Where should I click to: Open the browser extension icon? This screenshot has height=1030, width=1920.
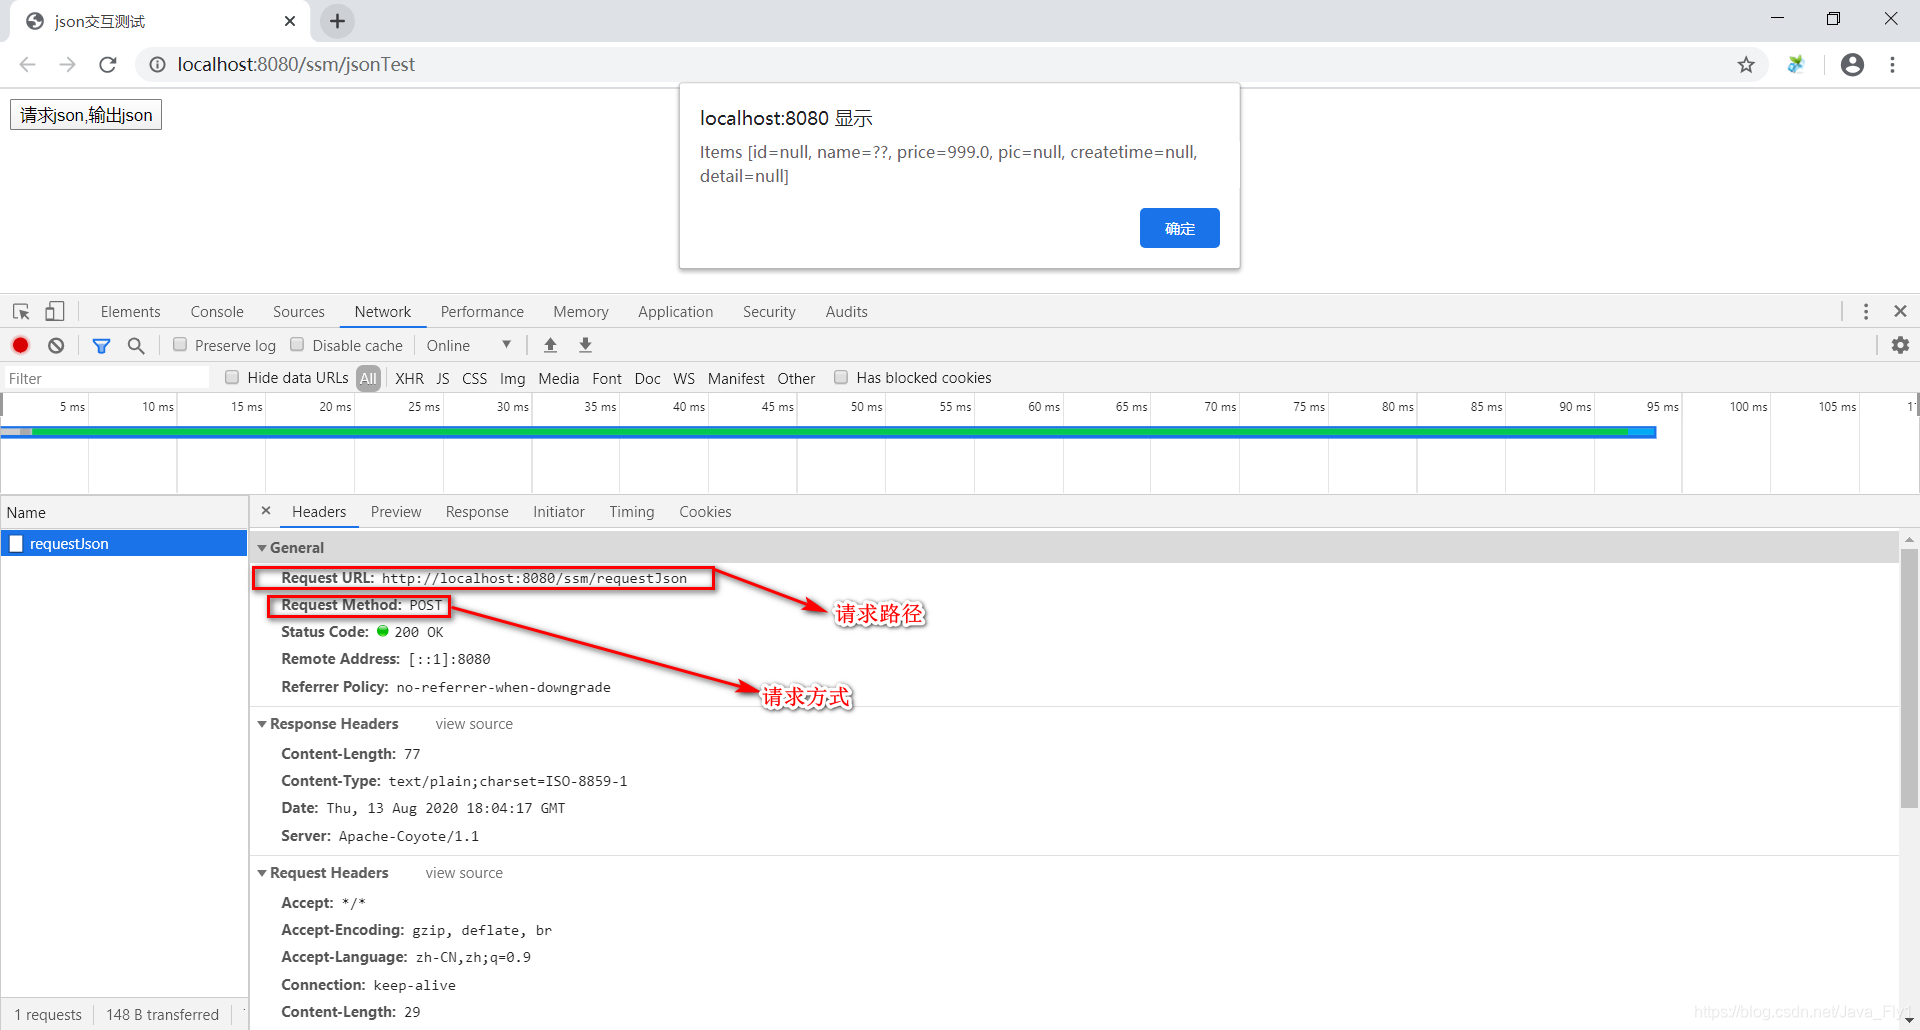1796,64
